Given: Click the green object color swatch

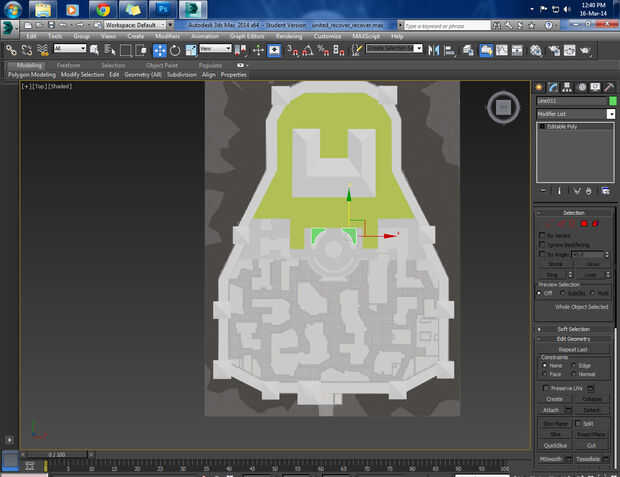Looking at the screenshot, I should click(612, 101).
